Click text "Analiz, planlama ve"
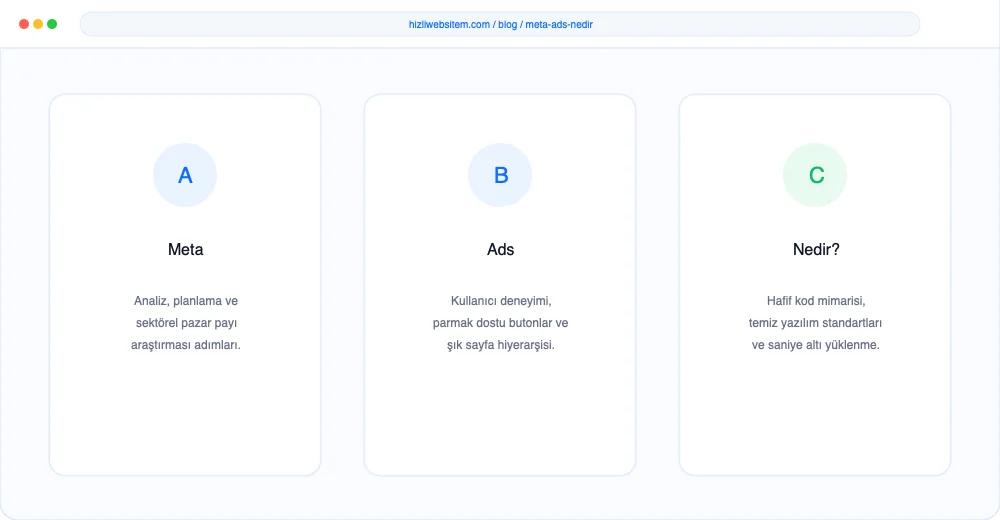The height and width of the screenshot is (520, 1000). [x=186, y=301]
